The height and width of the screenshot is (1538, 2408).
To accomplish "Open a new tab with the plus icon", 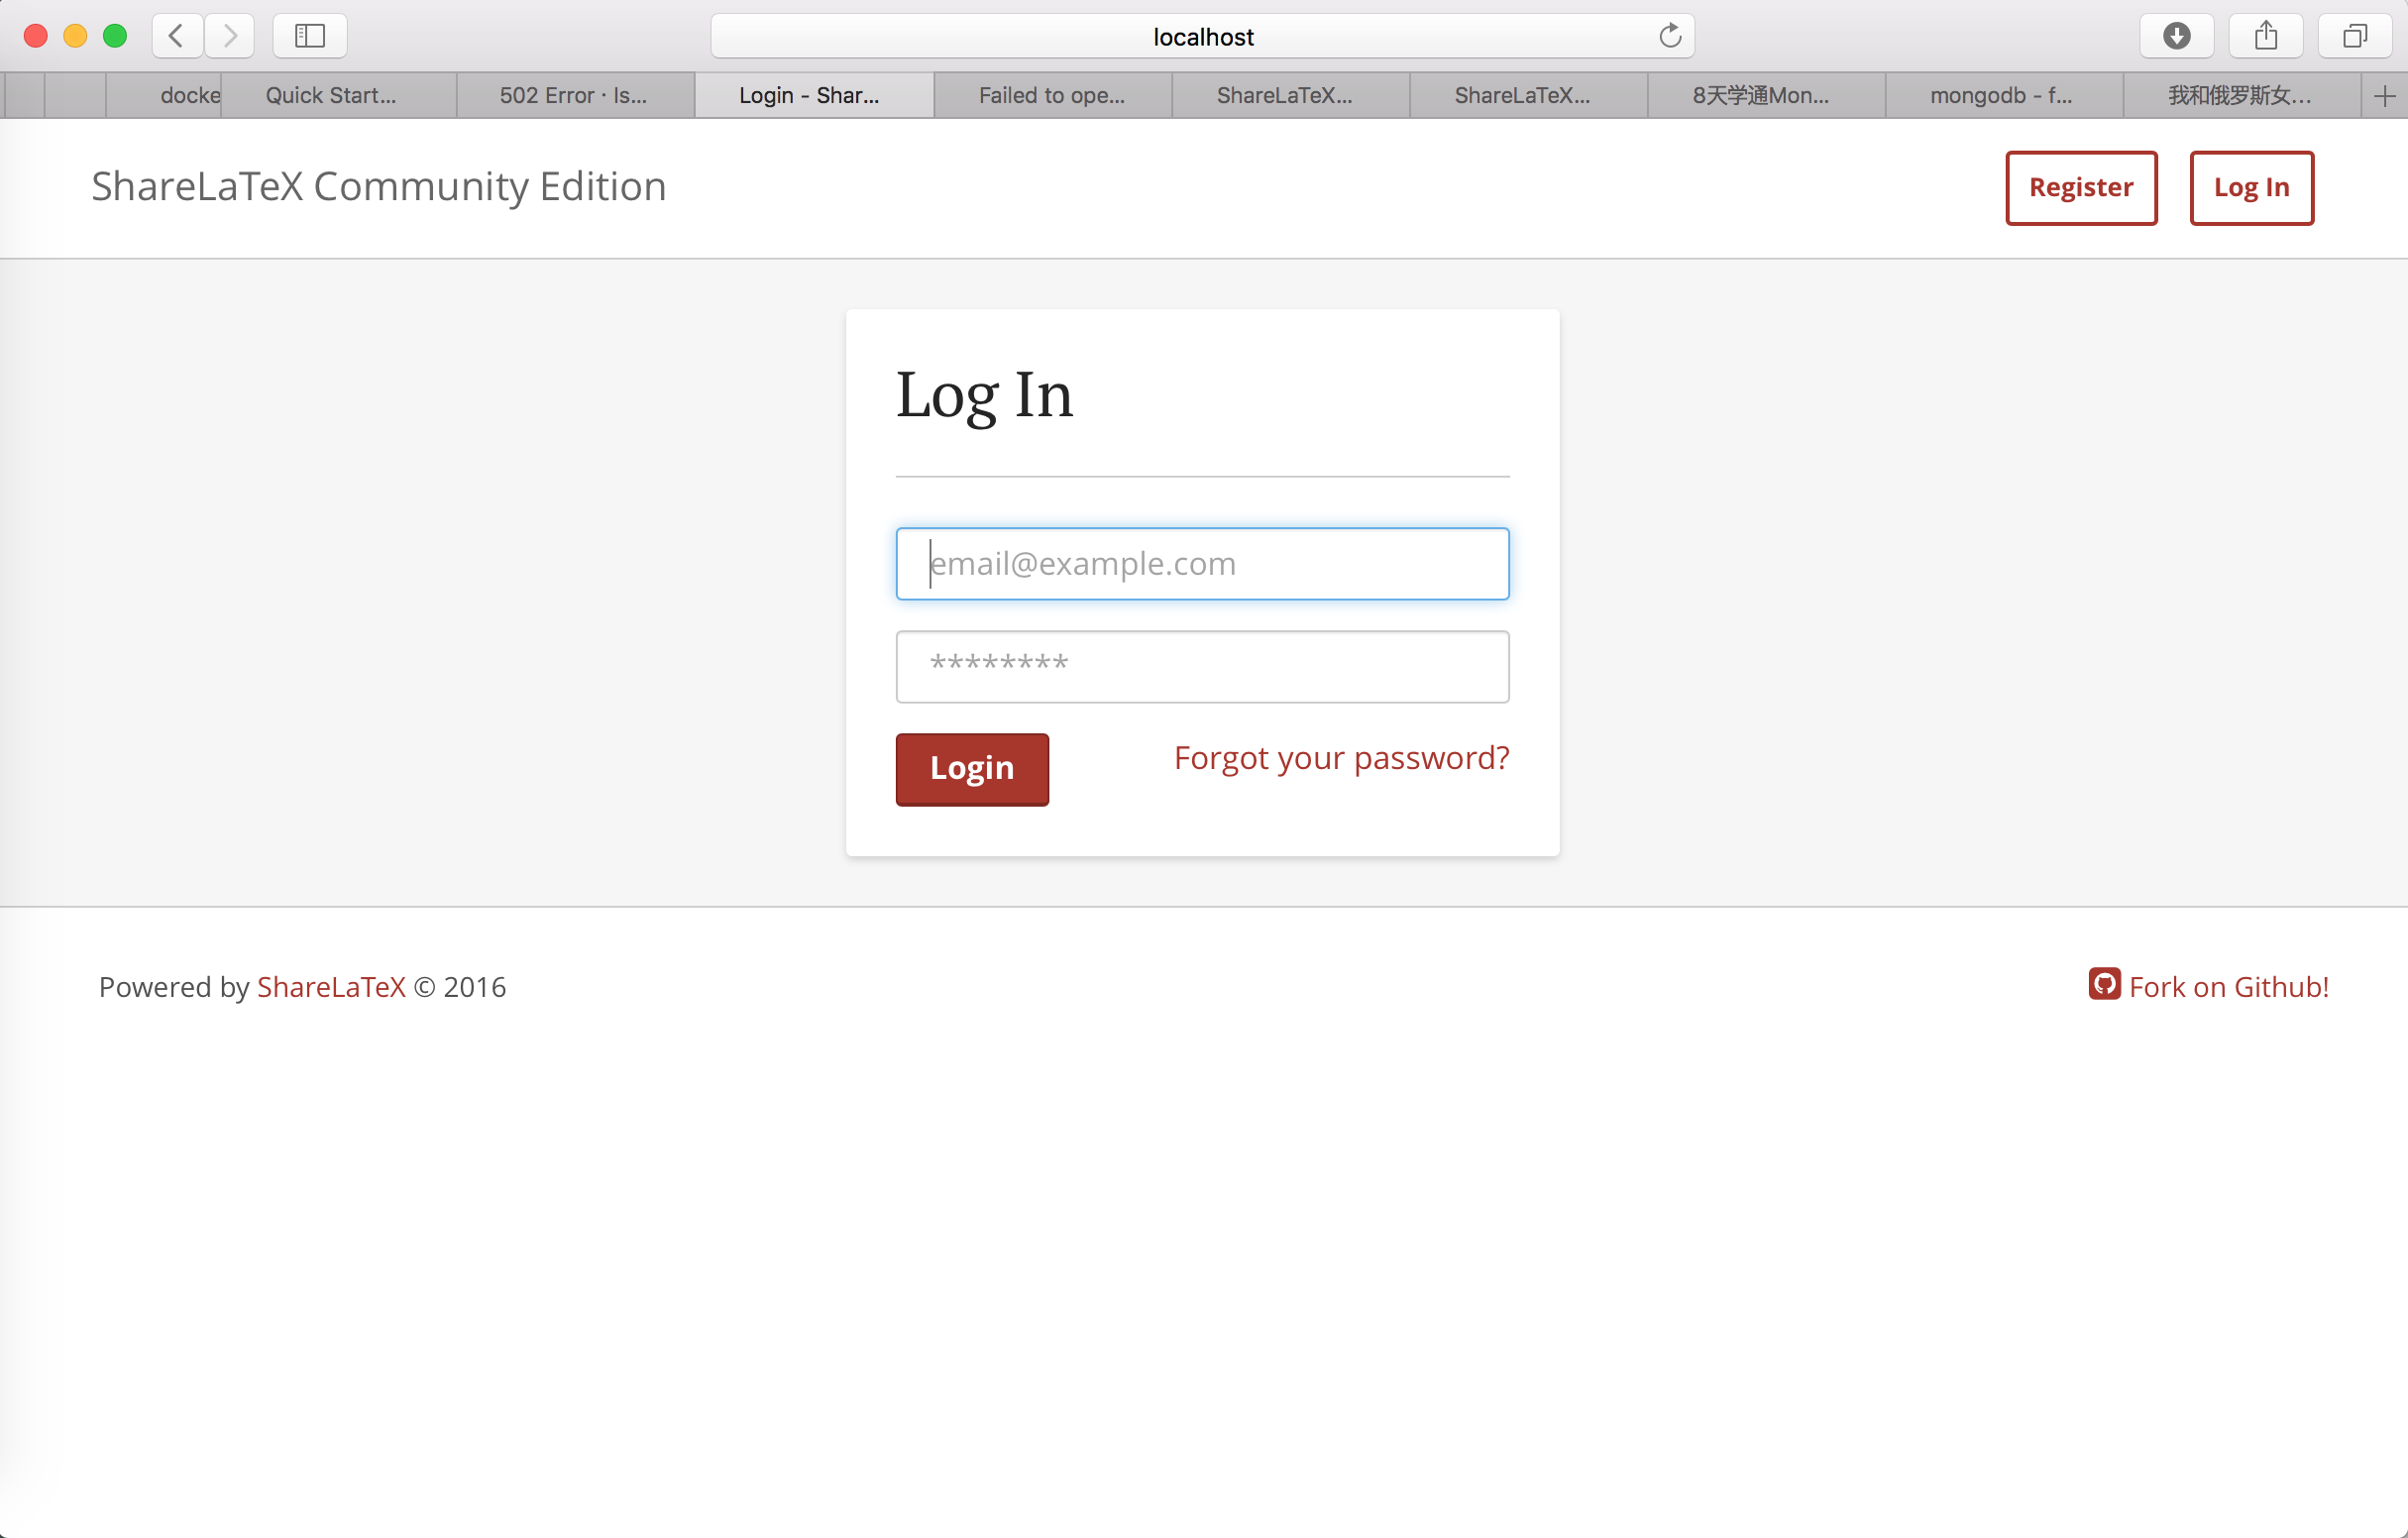I will click(2384, 96).
